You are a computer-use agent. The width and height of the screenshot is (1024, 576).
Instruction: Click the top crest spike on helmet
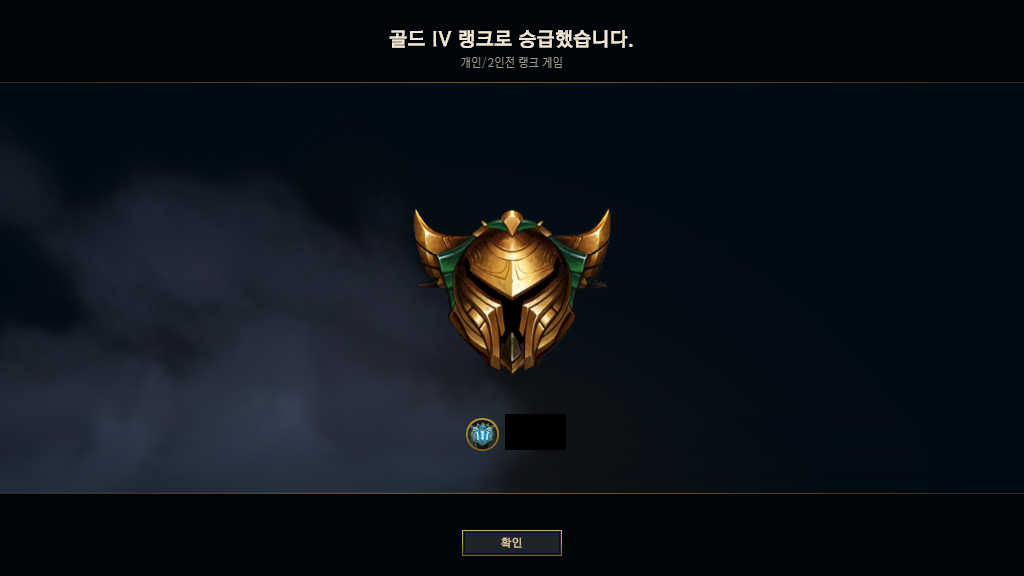(x=512, y=222)
